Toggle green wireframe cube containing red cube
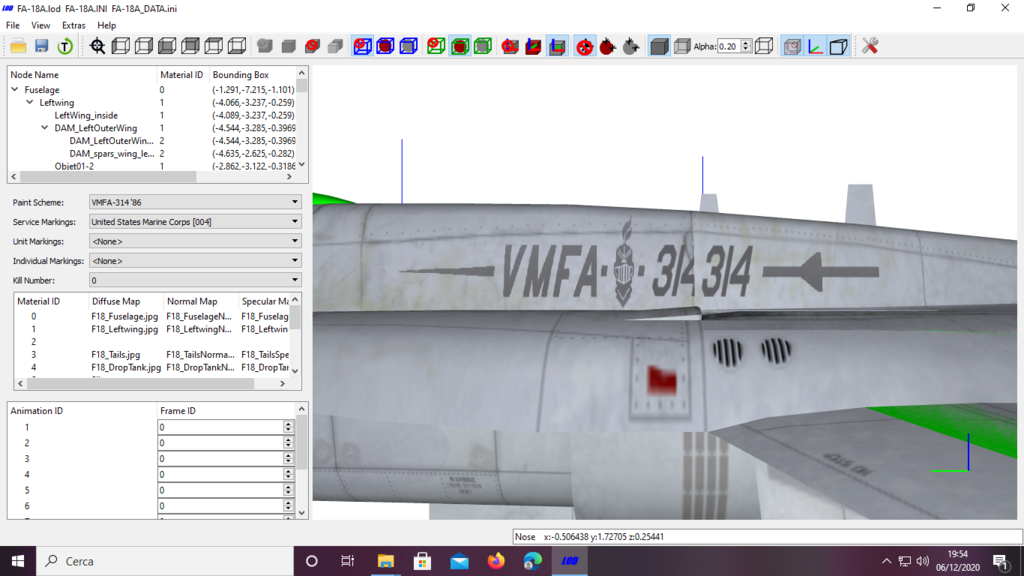The width and height of the screenshot is (1024, 576). tap(460, 46)
